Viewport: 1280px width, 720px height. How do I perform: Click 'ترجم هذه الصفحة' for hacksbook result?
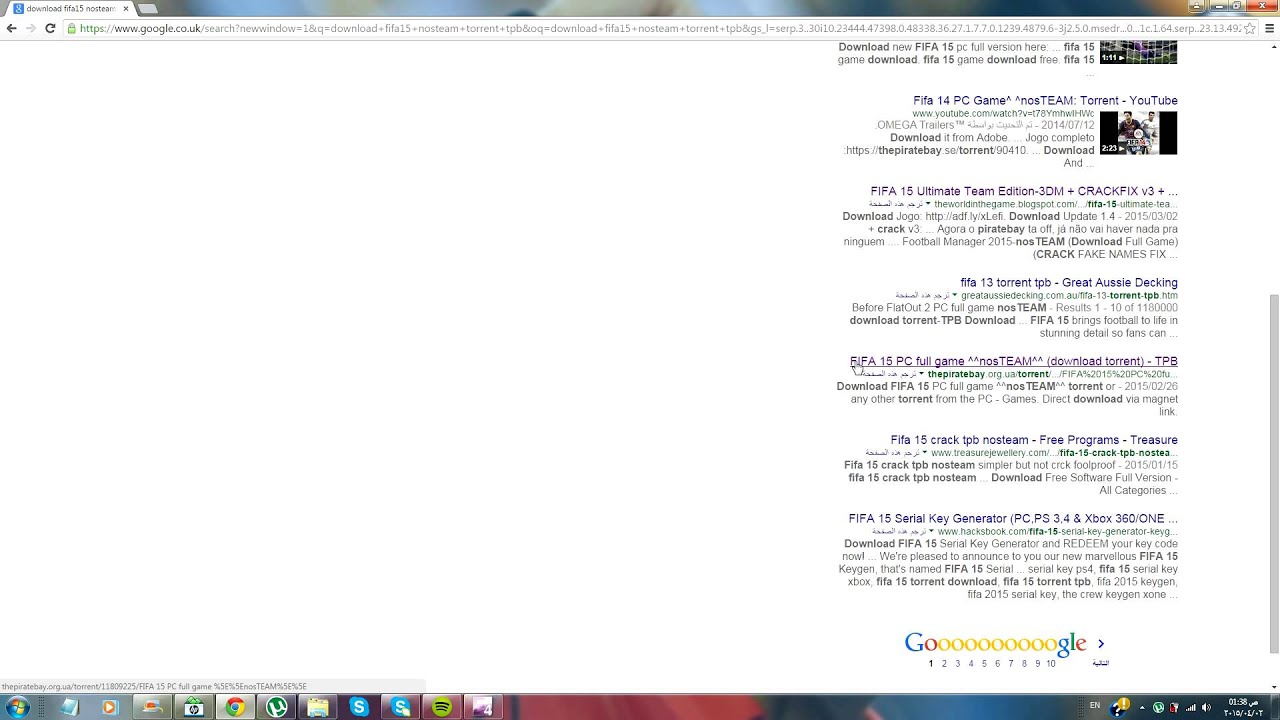tap(899, 531)
